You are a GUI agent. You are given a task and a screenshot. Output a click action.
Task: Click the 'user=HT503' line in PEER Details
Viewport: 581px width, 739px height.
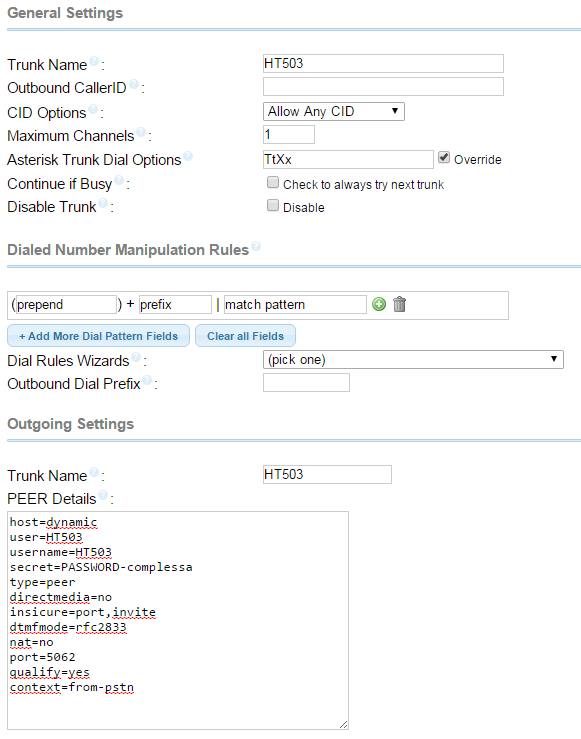click(46, 537)
